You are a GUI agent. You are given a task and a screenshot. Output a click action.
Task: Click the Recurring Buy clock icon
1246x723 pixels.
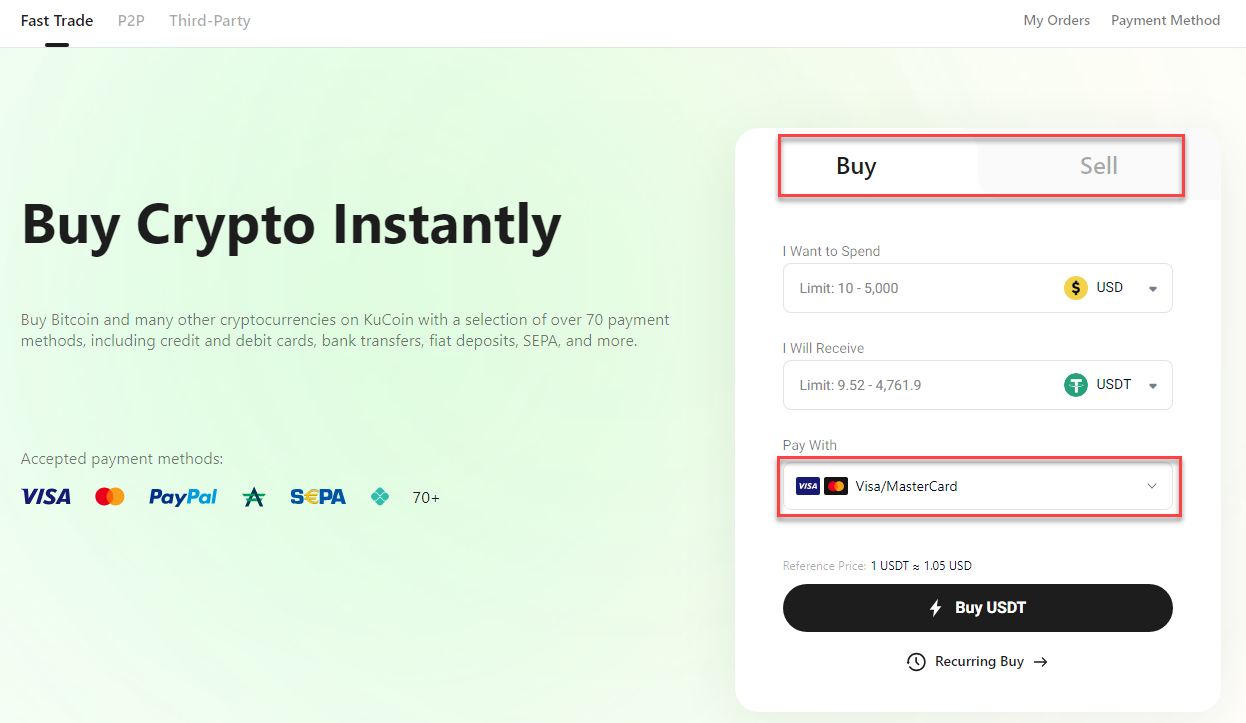(916, 662)
